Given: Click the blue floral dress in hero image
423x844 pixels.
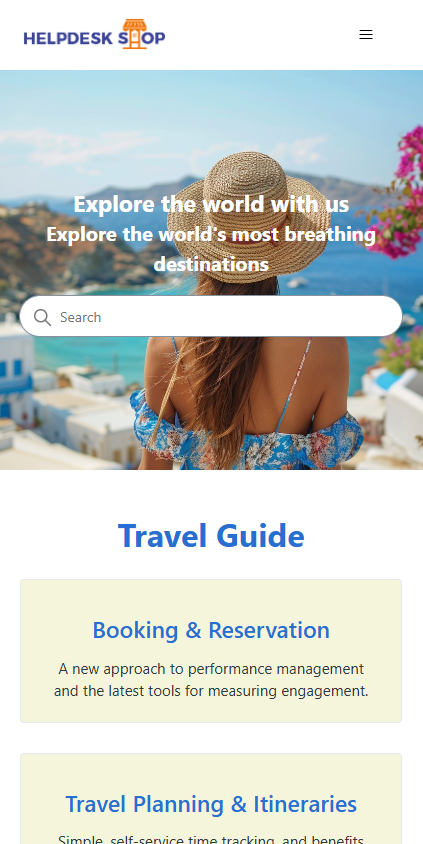Looking at the screenshot, I should (248, 435).
